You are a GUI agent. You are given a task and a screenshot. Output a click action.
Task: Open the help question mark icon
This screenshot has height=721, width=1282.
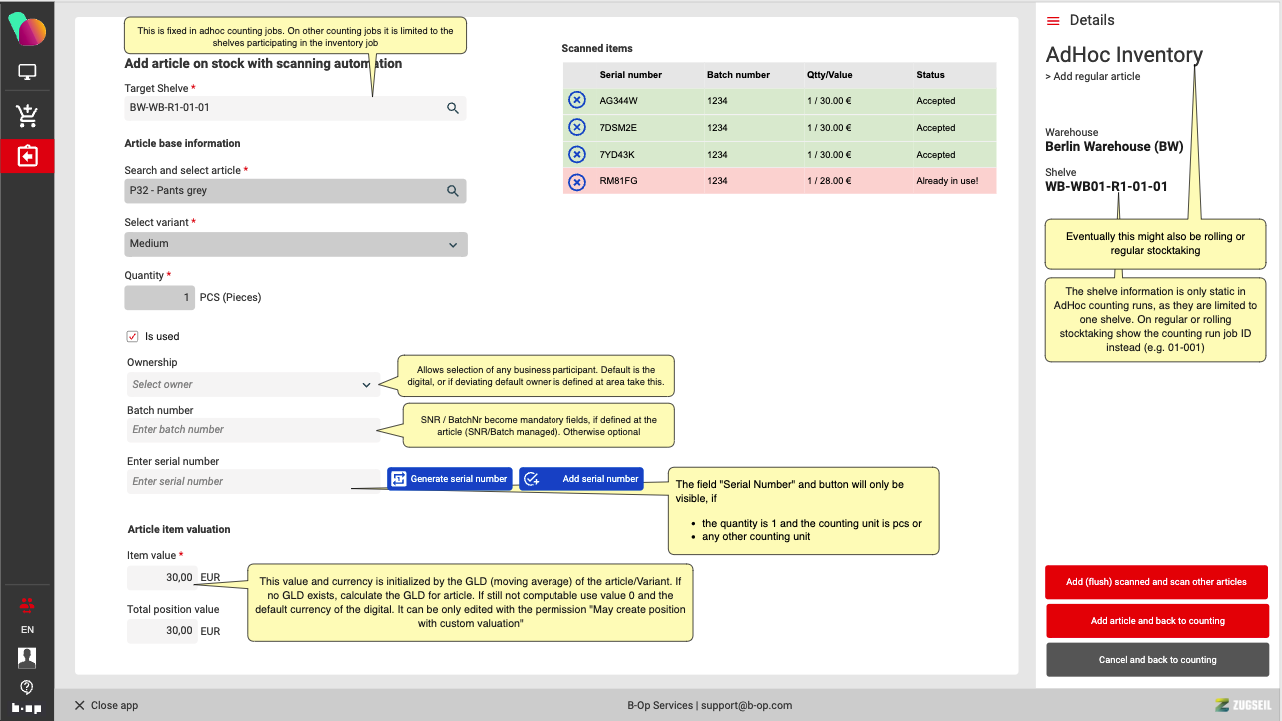pyautogui.click(x=27, y=687)
